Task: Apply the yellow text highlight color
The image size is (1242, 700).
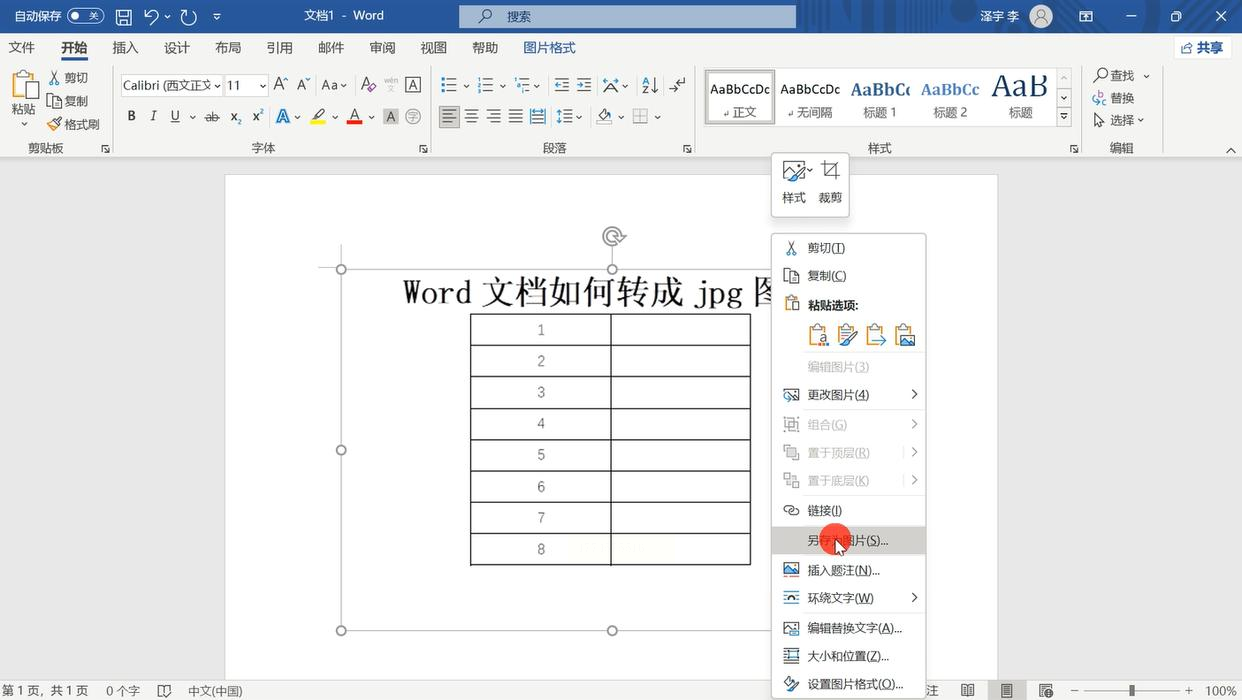Action: pyautogui.click(x=318, y=117)
